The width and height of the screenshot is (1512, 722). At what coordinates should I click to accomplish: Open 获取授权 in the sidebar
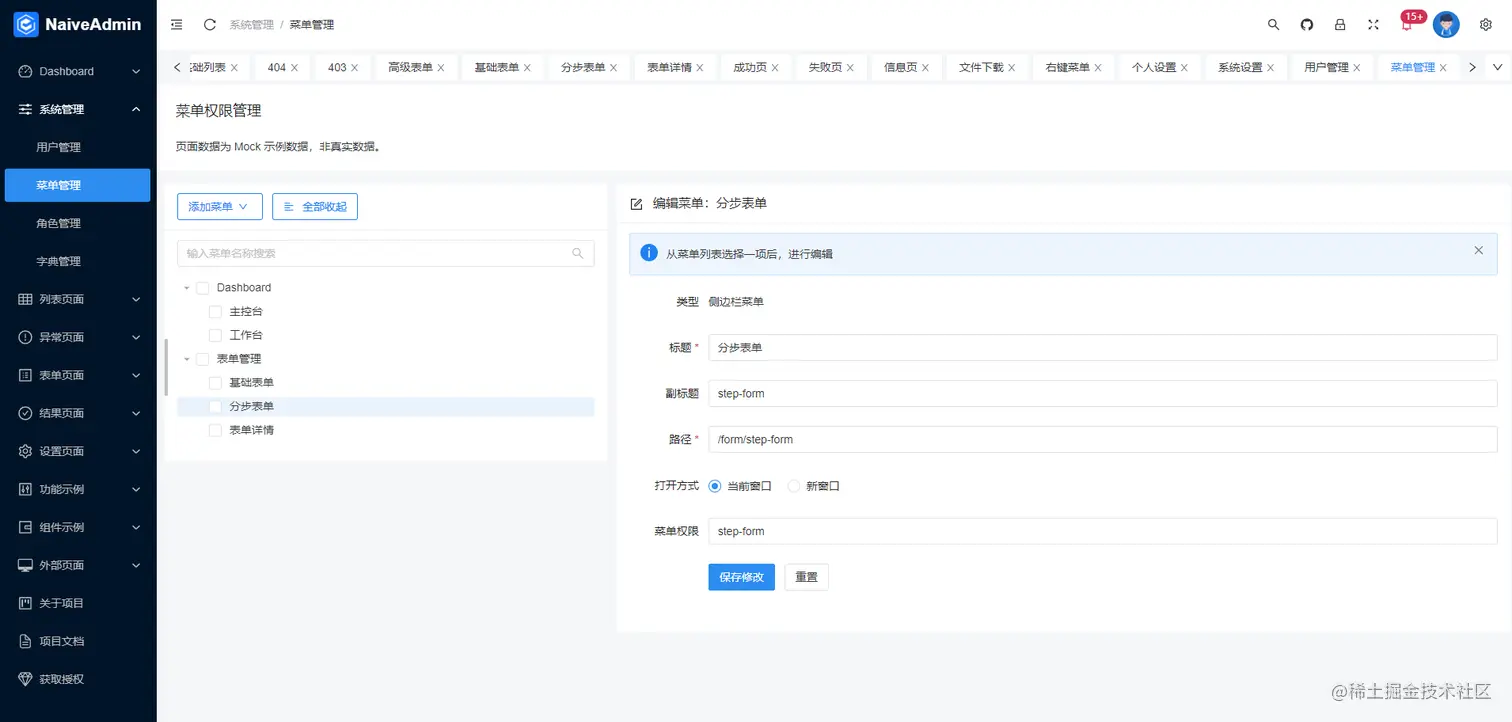(78, 679)
